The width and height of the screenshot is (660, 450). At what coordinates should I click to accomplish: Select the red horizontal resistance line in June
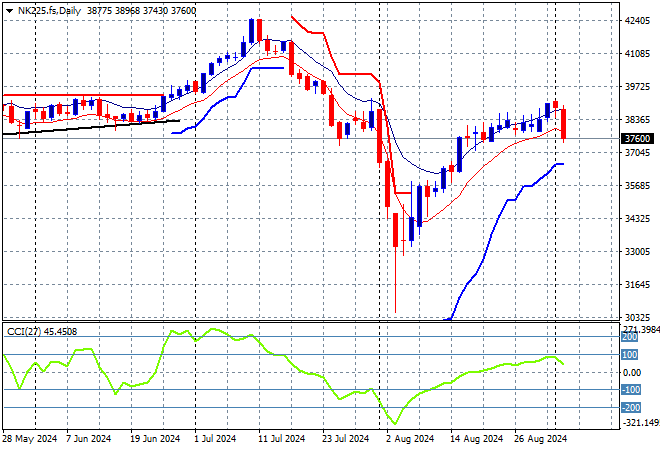point(80,96)
